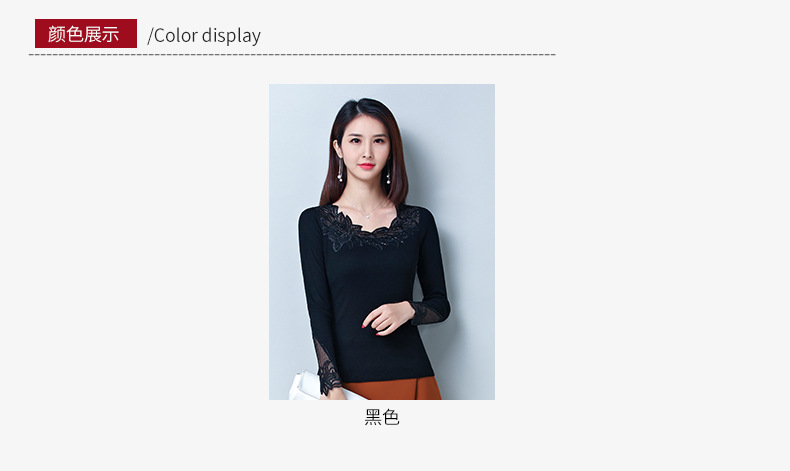The image size is (790, 471).
Task: Click the floral lace neckline detail
Action: [x=369, y=228]
